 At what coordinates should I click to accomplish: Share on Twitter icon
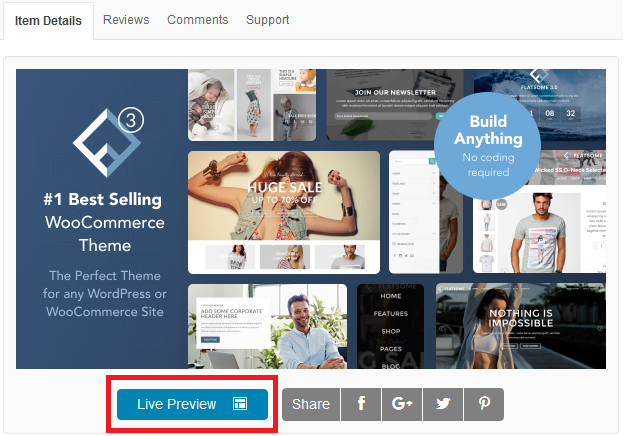tap(443, 404)
